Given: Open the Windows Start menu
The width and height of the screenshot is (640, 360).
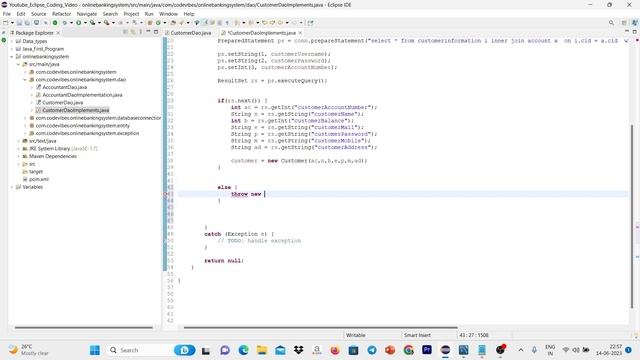Looking at the screenshot, I should tap(95, 350).
